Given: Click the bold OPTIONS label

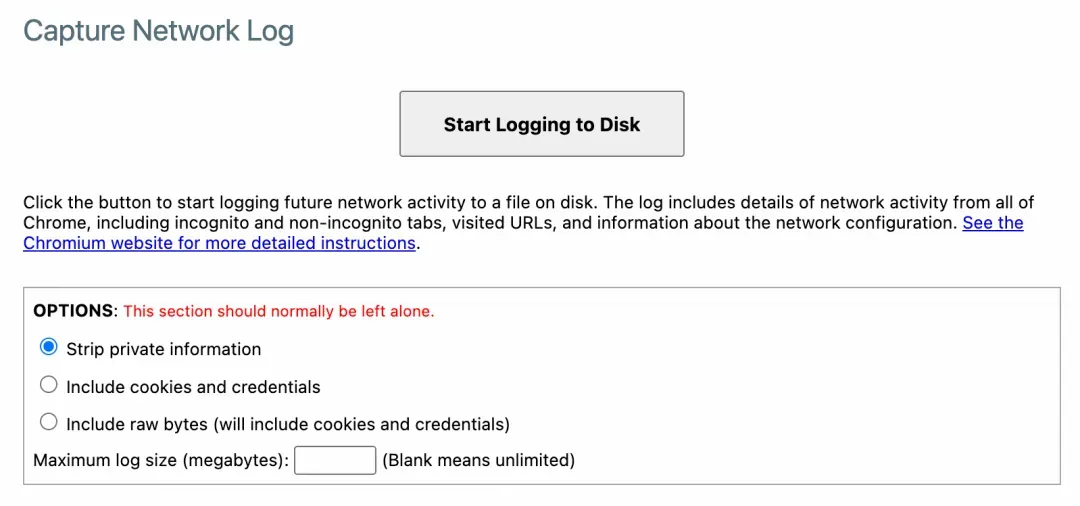Looking at the screenshot, I should coord(74,311).
